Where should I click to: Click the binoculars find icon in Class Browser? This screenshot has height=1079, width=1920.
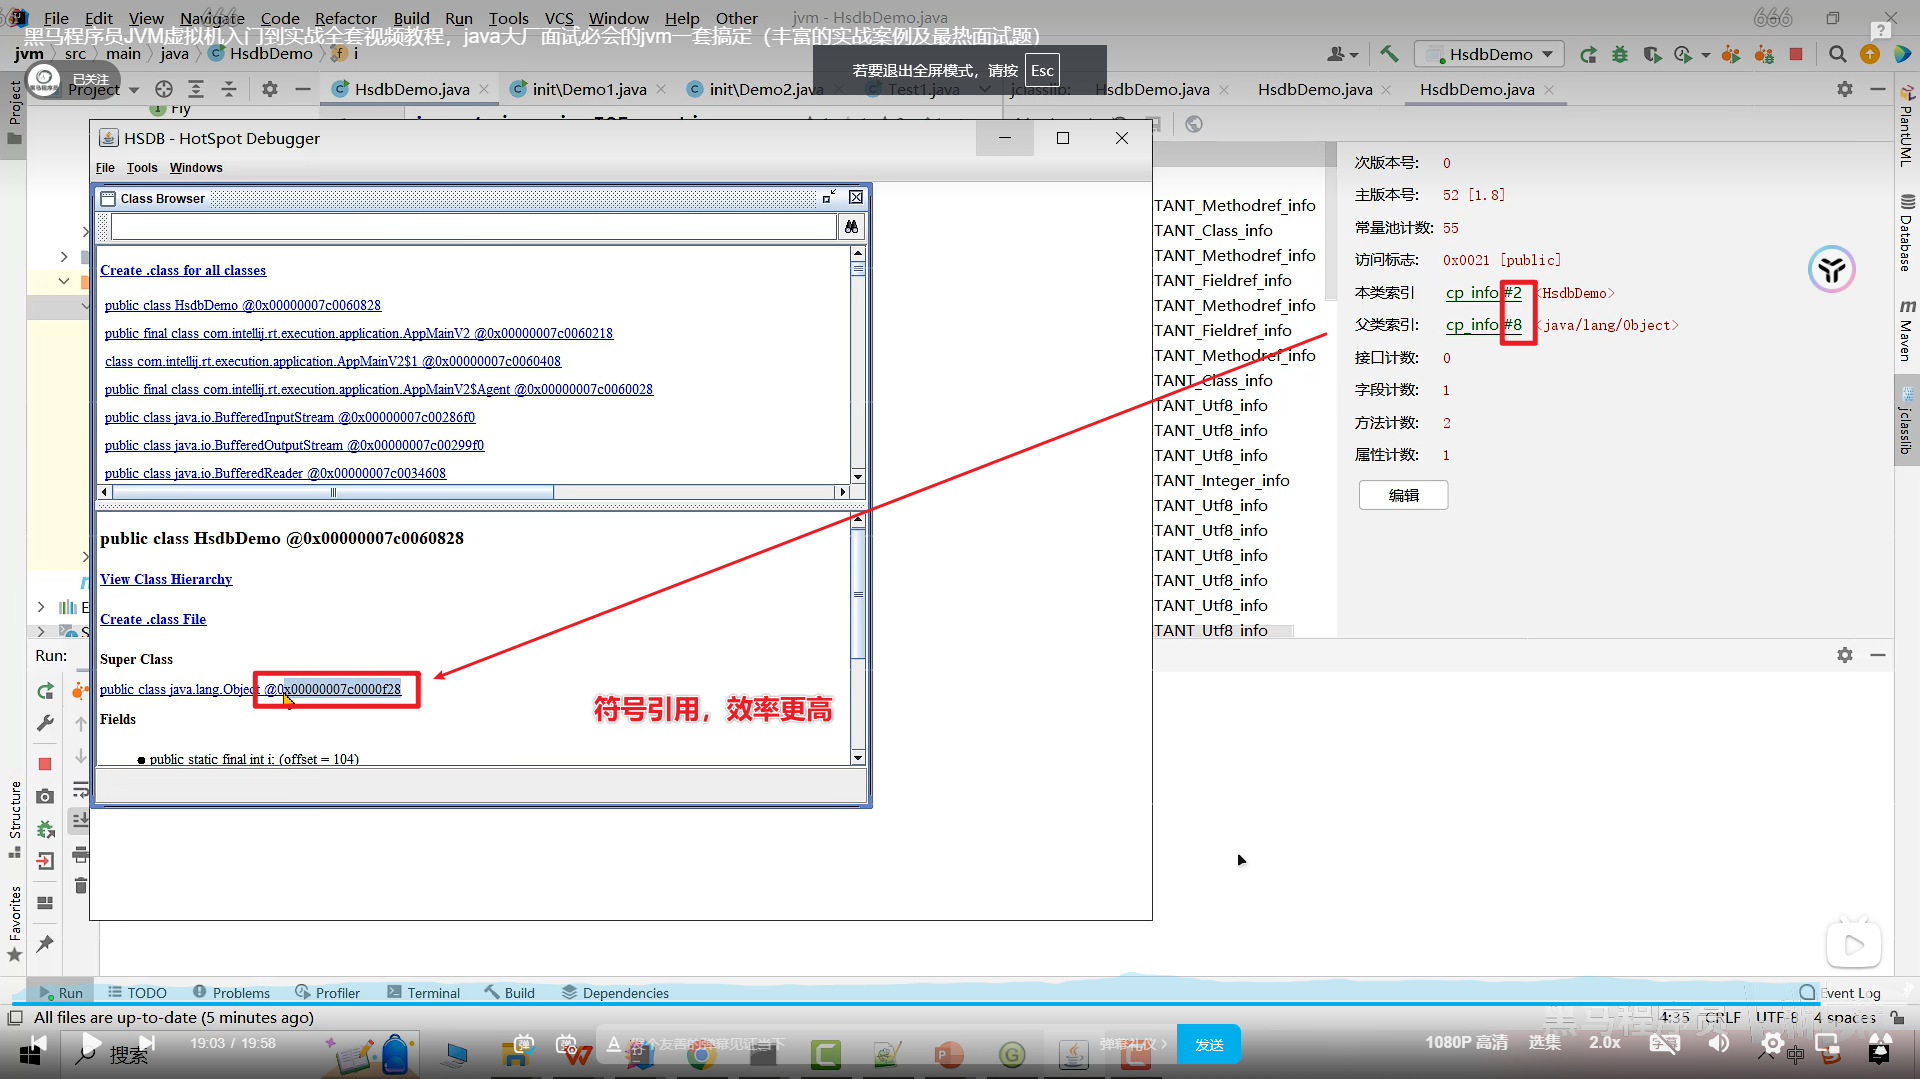click(x=851, y=227)
